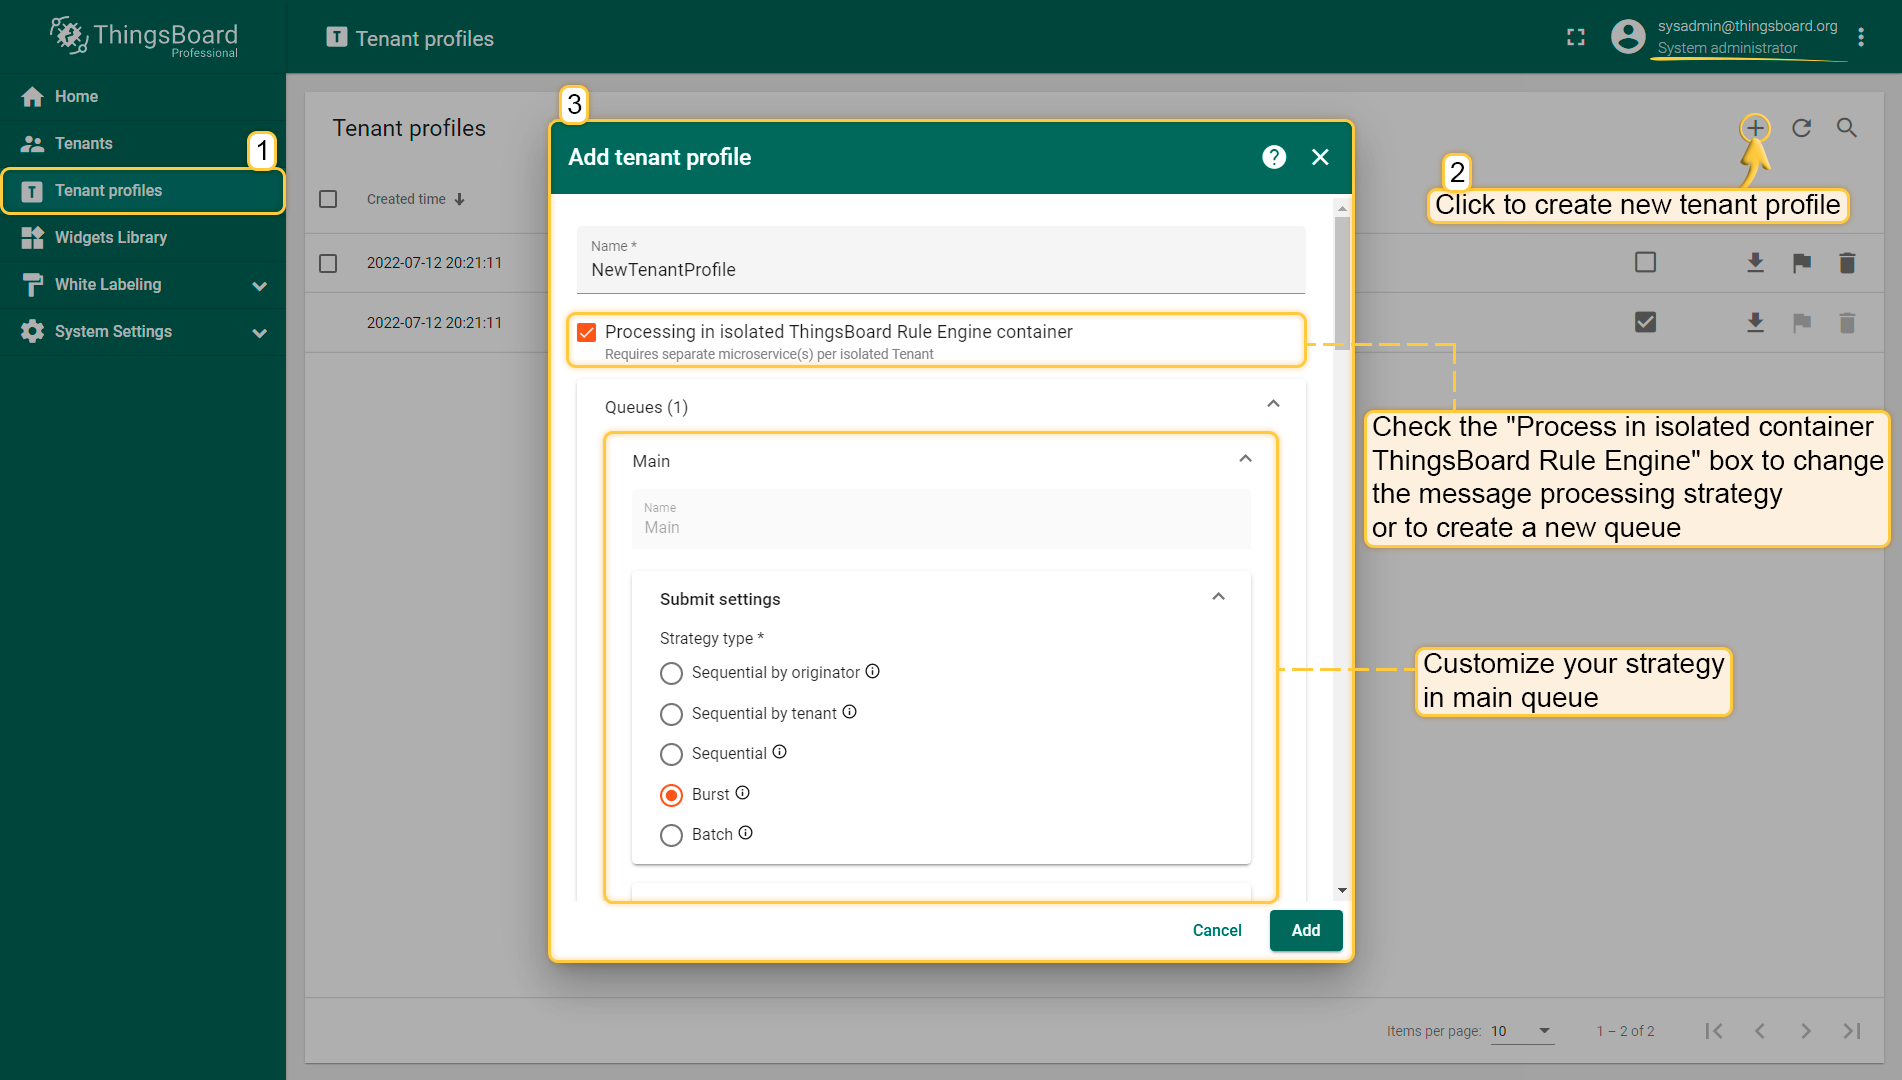Click the plus icon to add tenant profile
This screenshot has height=1080, width=1902.
[1755, 128]
